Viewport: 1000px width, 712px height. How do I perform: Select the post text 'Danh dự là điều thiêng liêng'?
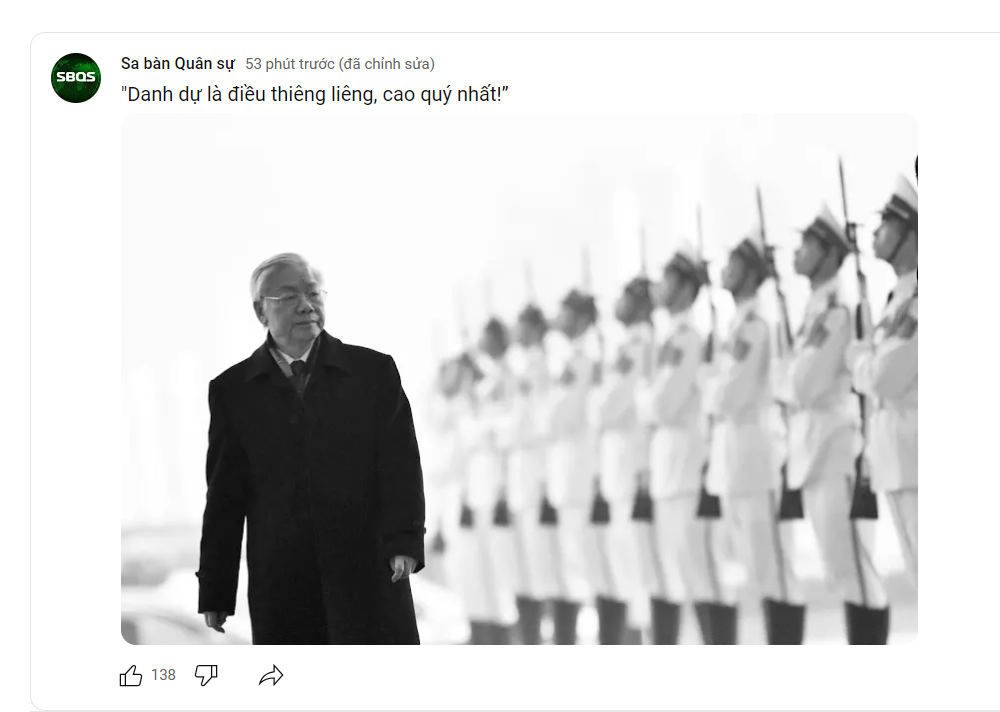[251, 94]
